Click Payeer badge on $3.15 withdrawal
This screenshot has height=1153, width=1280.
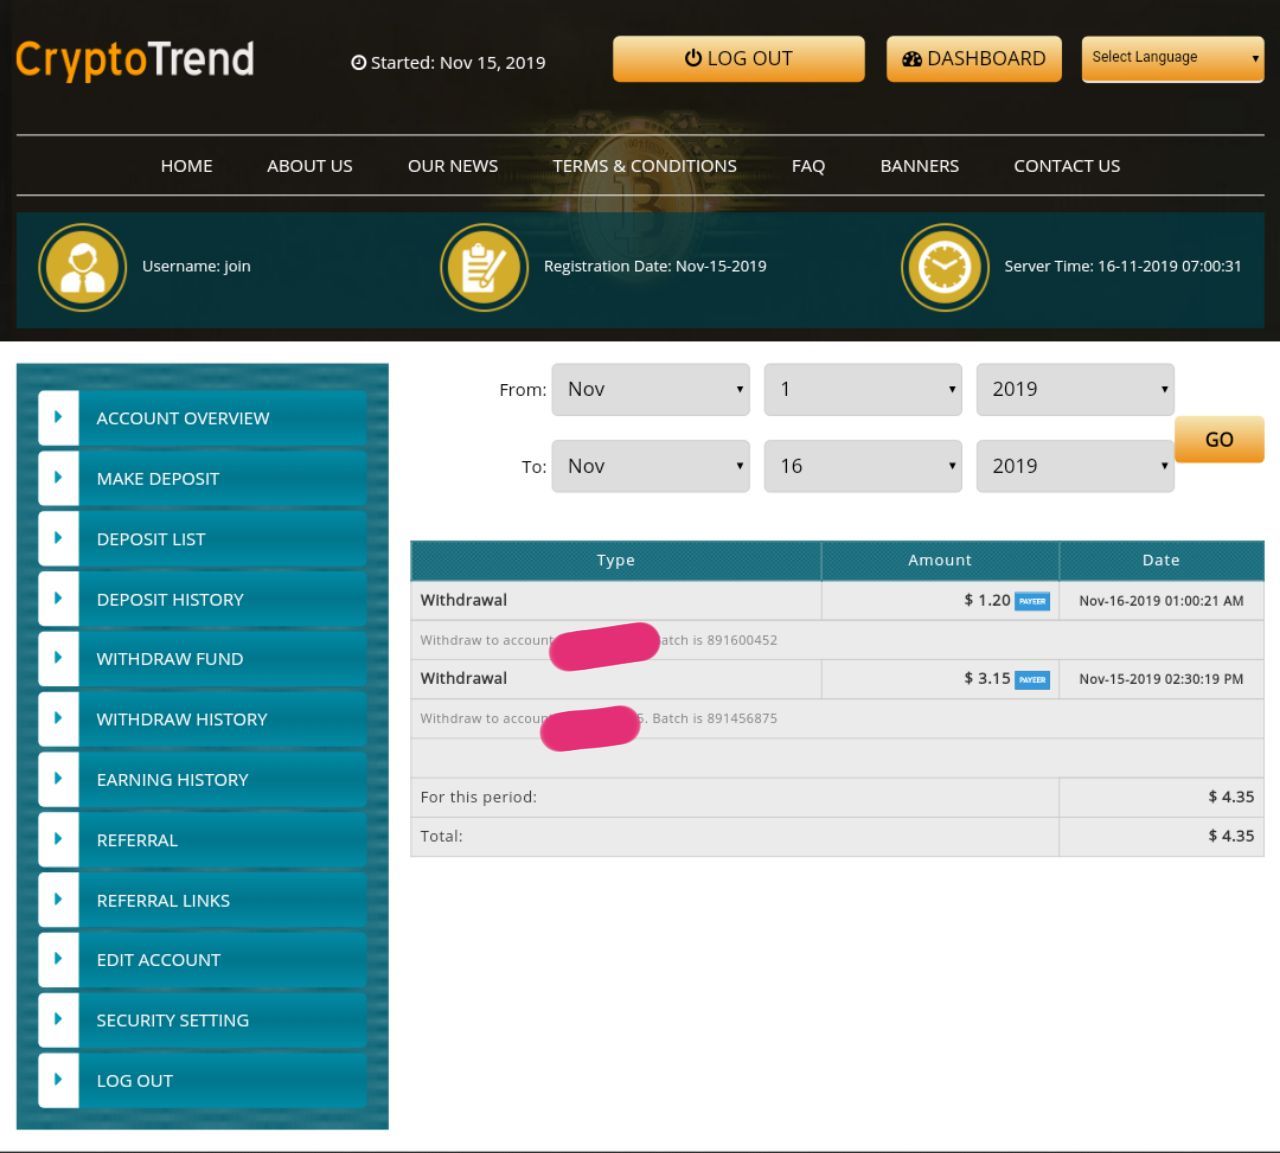tap(1032, 679)
